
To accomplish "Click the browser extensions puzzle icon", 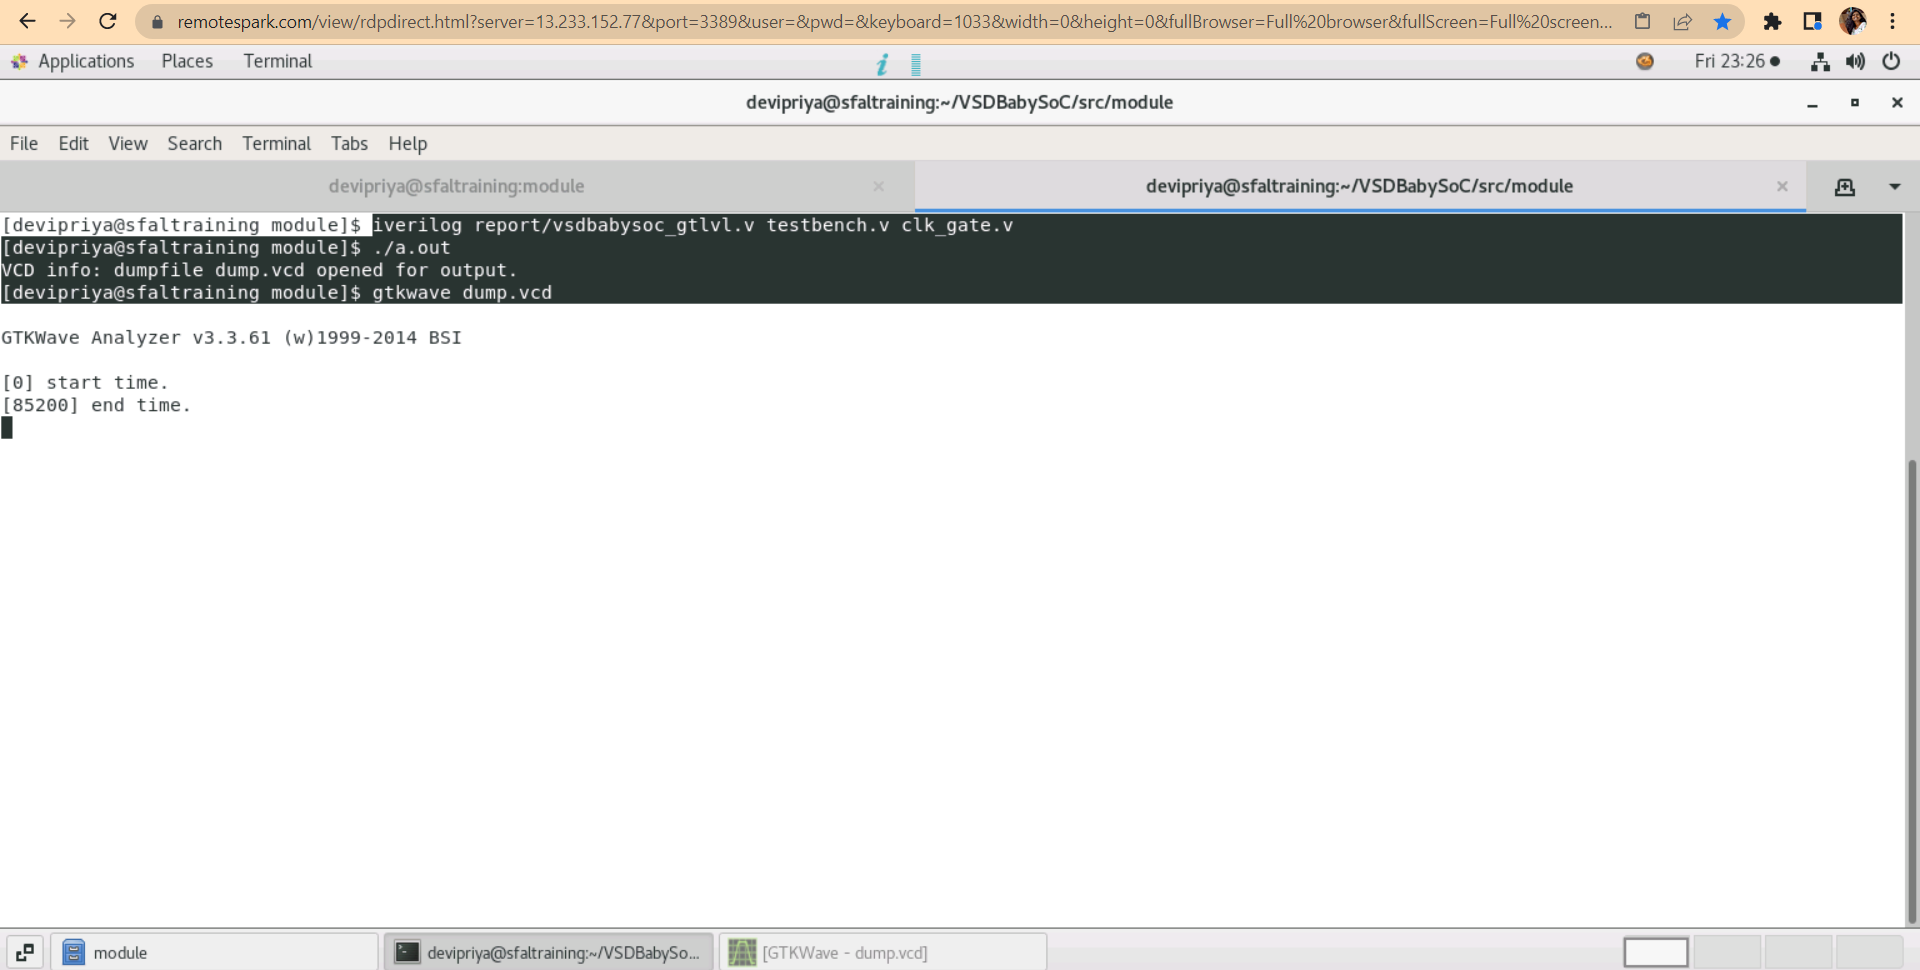I will 1773,21.
